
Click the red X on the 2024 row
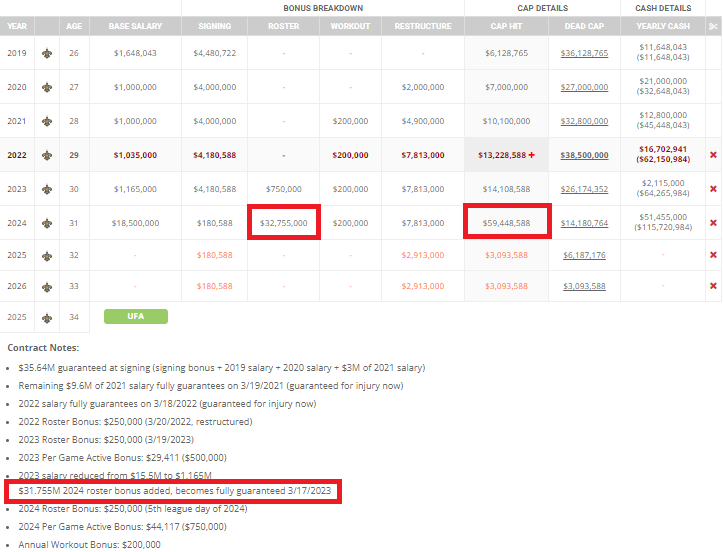click(713, 223)
